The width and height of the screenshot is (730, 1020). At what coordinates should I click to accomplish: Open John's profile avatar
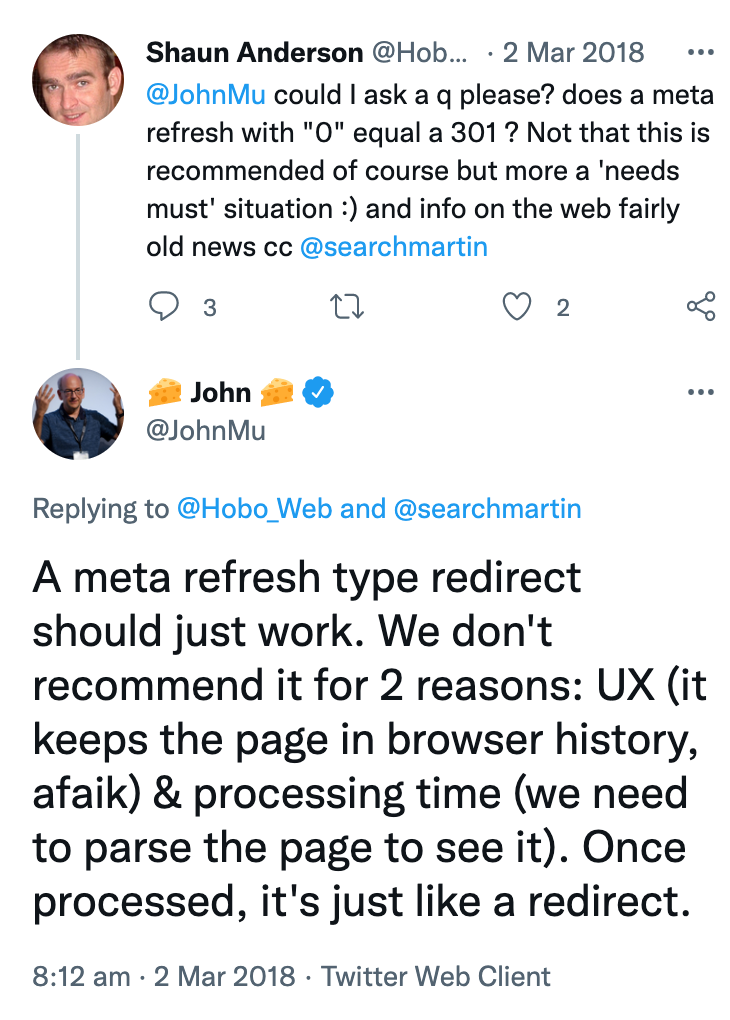(79, 413)
